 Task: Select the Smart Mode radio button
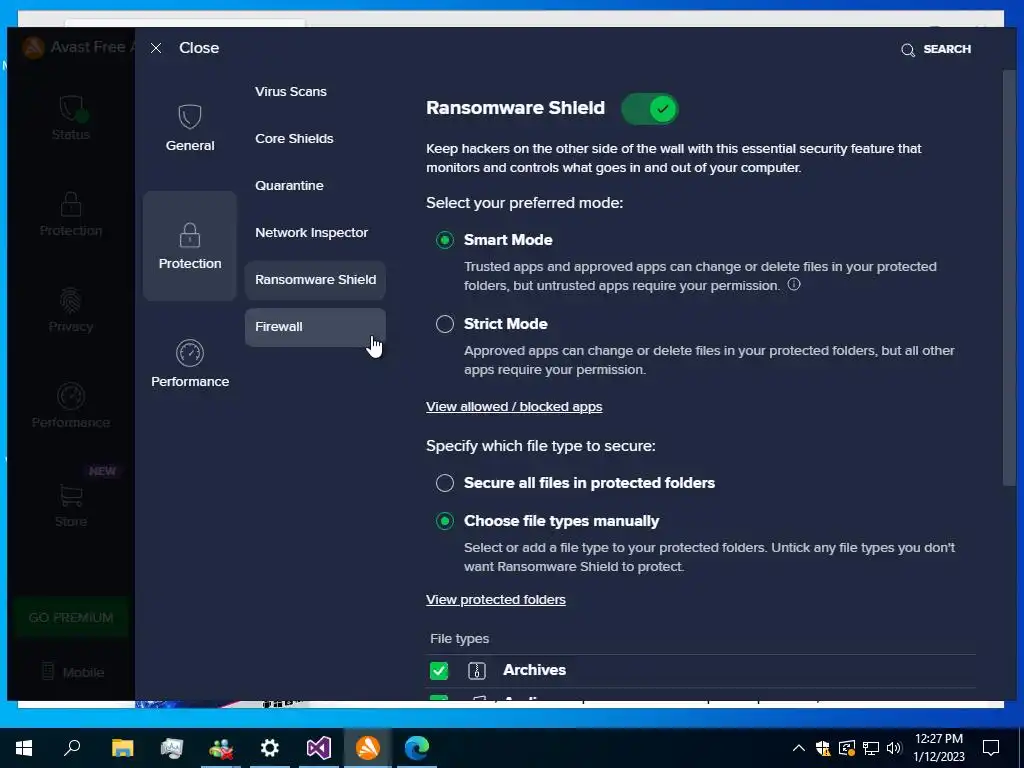[445, 240]
